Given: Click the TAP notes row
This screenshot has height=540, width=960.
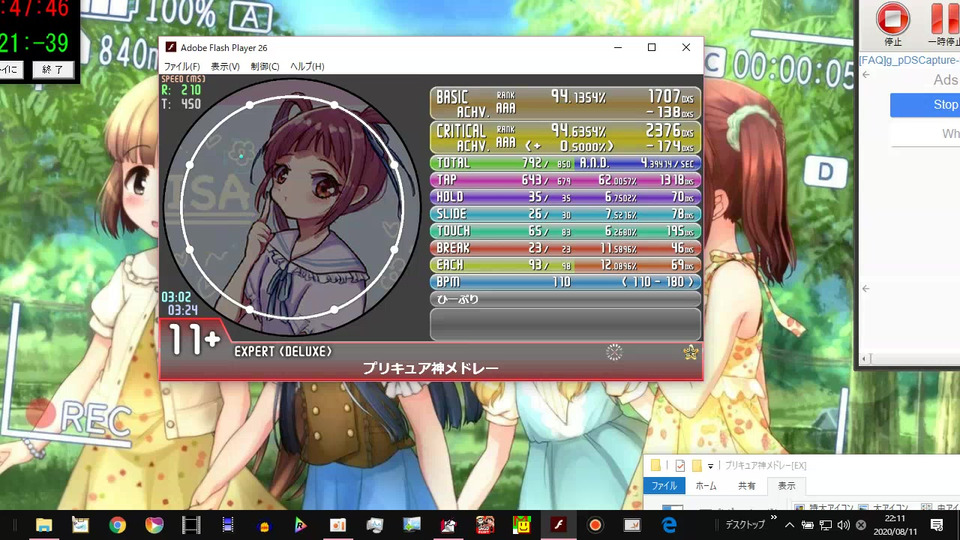Looking at the screenshot, I should (565, 180).
